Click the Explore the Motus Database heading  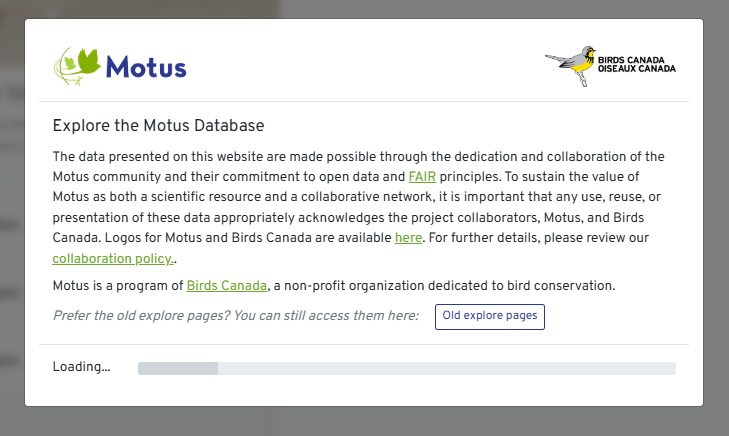158,126
